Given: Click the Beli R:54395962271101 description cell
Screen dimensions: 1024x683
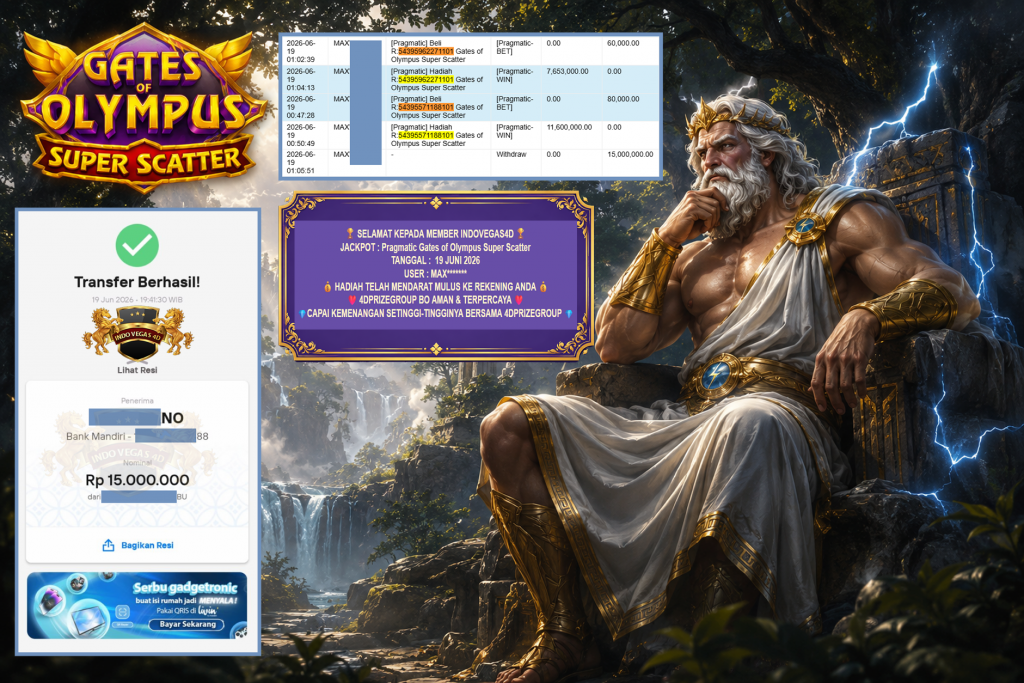Looking at the screenshot, I should click(437, 51).
